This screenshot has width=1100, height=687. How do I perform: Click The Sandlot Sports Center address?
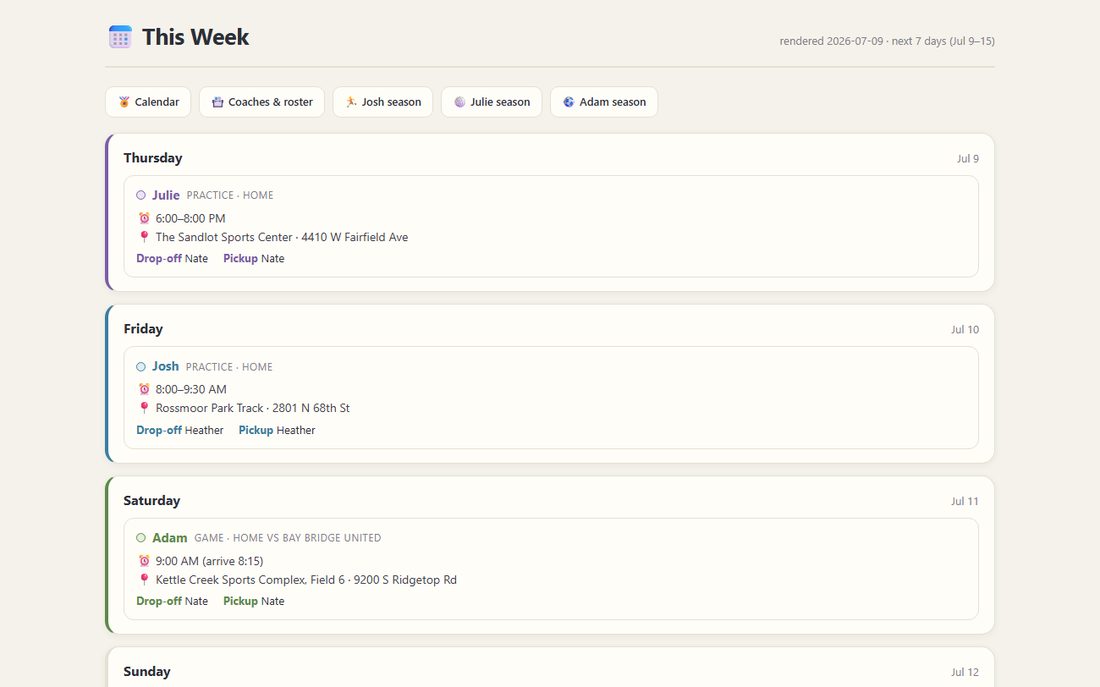(x=282, y=237)
